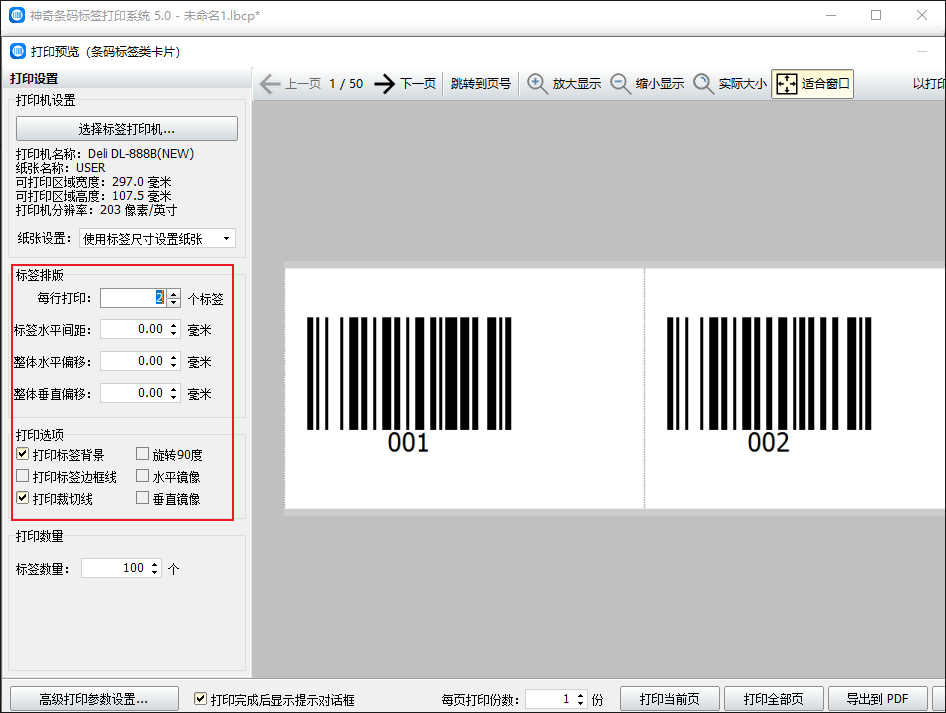Enable 旋转90度 checkbox
This screenshot has height=713, width=946.
tap(142, 454)
